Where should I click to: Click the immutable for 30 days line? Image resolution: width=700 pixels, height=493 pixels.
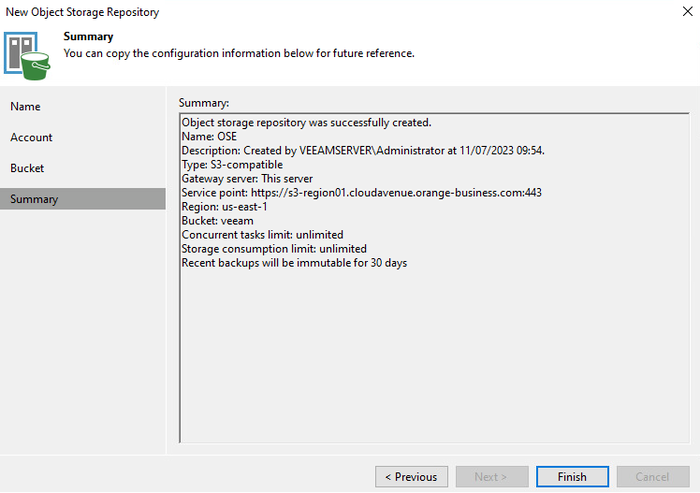(294, 263)
